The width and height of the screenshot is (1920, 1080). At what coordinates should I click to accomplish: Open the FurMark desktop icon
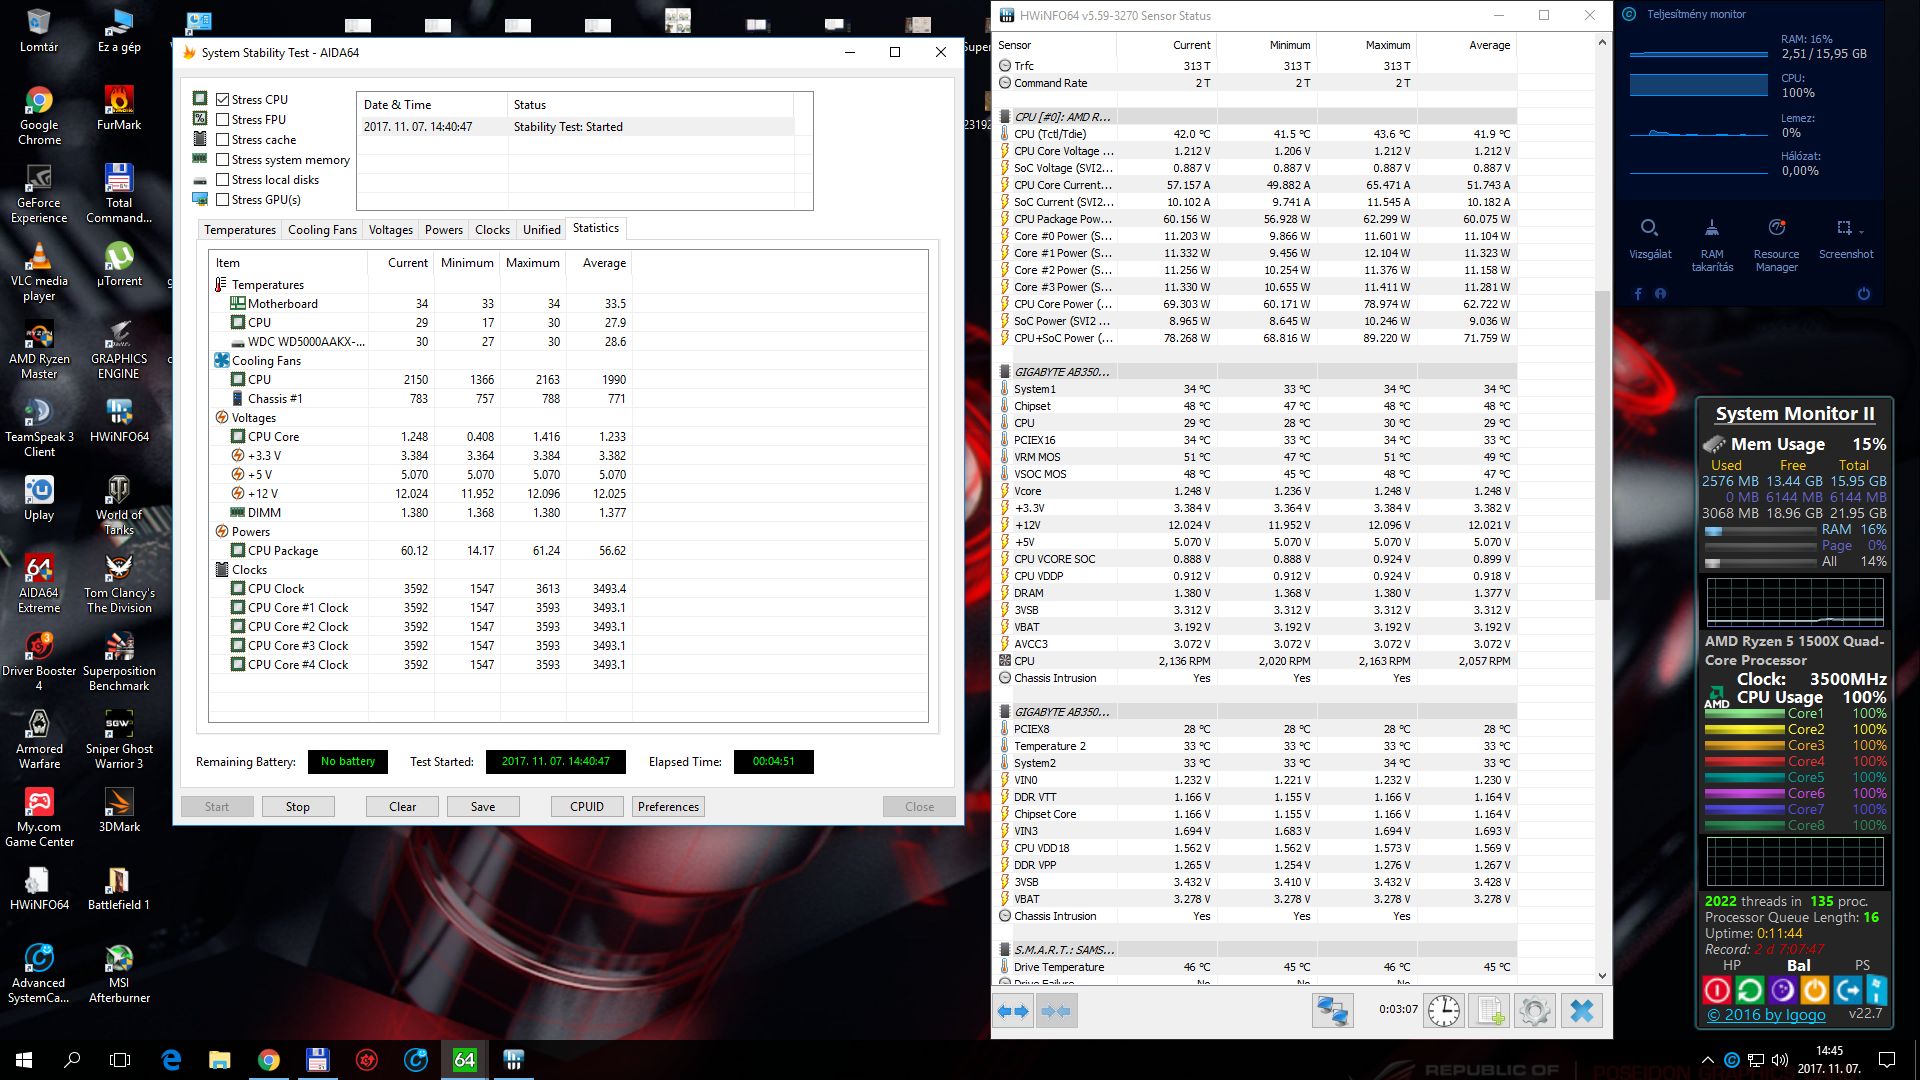[118, 108]
